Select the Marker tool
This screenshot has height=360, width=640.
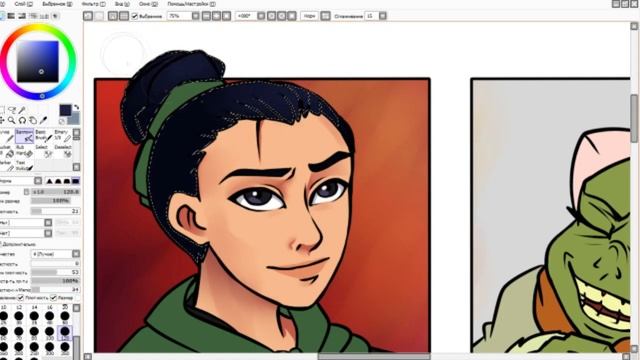tap(7, 166)
